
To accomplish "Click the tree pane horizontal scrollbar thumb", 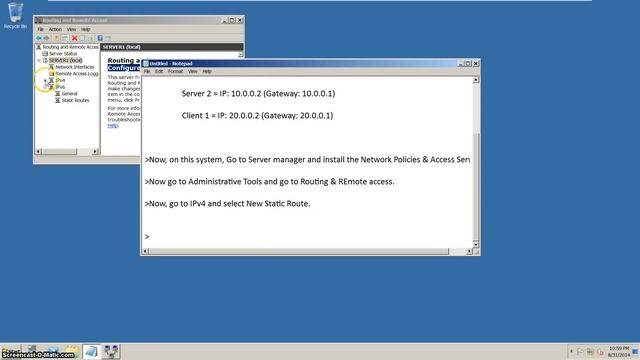I will (x=59, y=151).
